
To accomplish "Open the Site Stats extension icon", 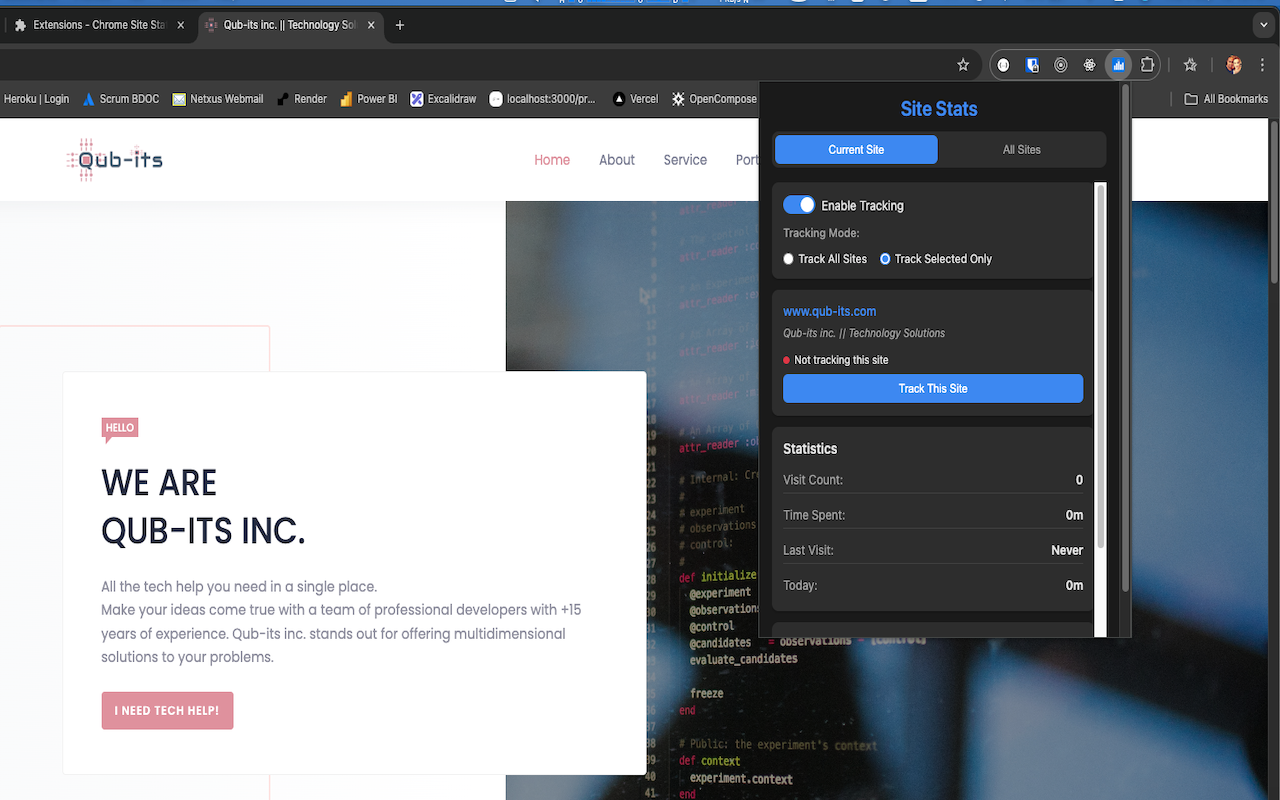I will pyautogui.click(x=1118, y=65).
